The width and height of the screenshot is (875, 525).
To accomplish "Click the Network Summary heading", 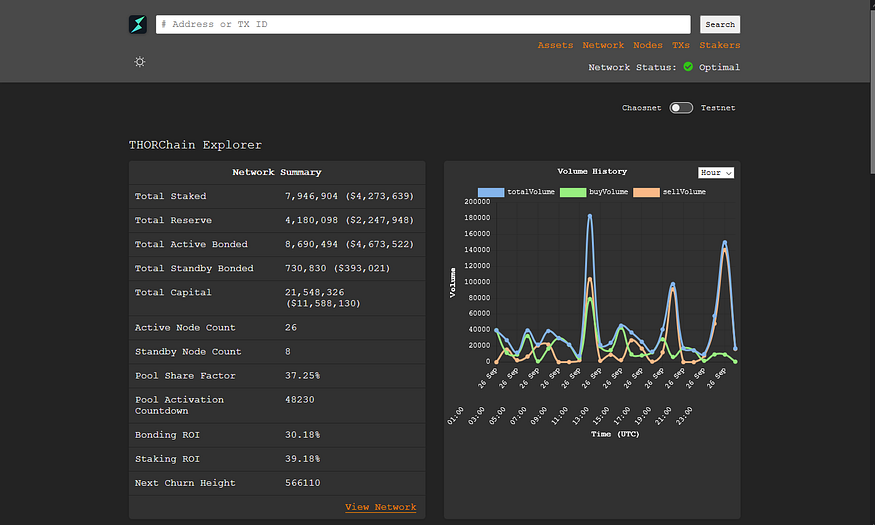I will click(x=277, y=172).
